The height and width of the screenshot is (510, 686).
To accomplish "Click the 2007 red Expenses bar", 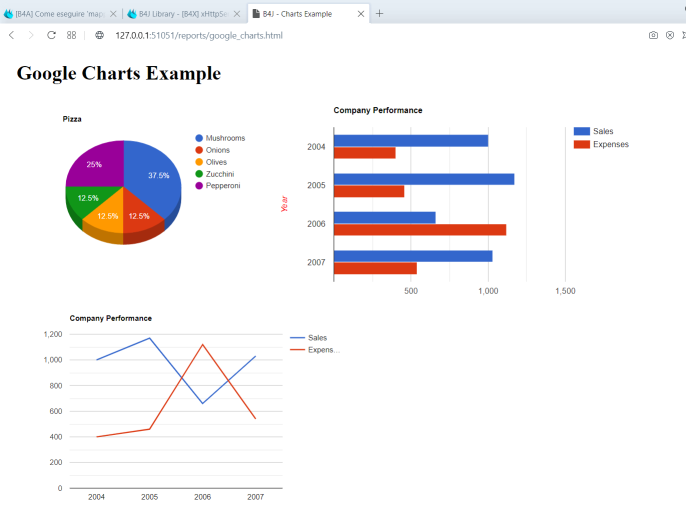I will [375, 268].
